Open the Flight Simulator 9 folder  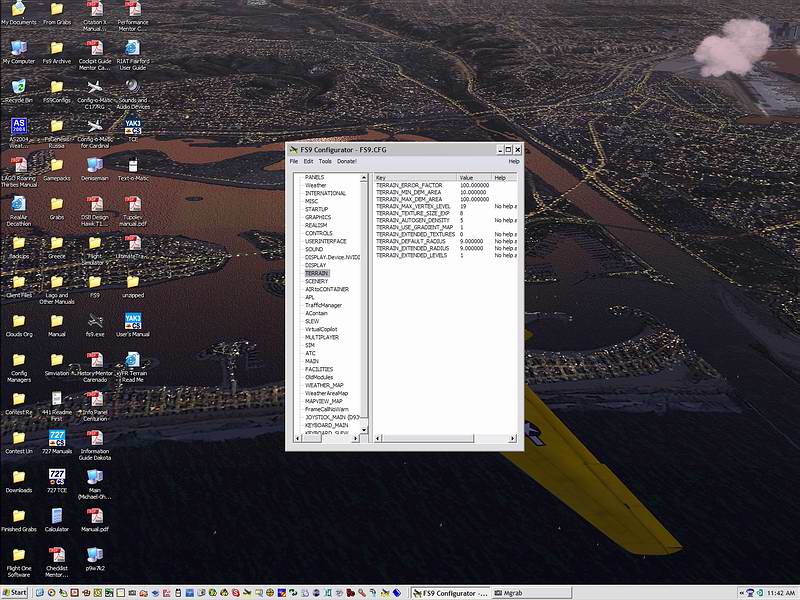[95, 243]
